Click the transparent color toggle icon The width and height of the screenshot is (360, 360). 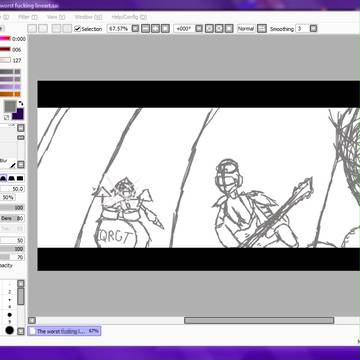(6, 117)
